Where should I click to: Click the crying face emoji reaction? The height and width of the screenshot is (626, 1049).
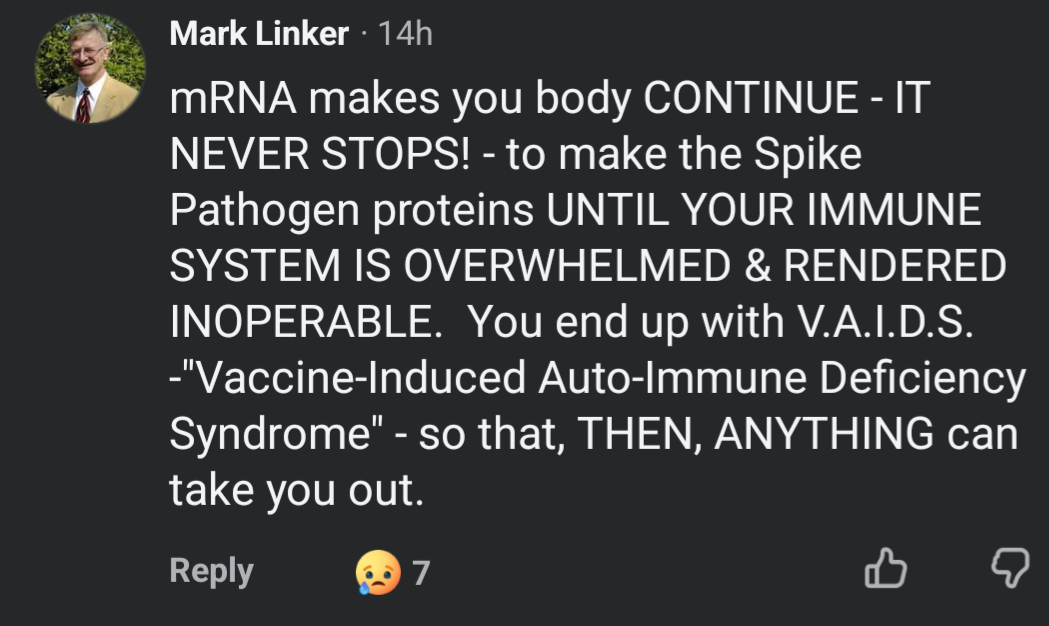[378, 572]
